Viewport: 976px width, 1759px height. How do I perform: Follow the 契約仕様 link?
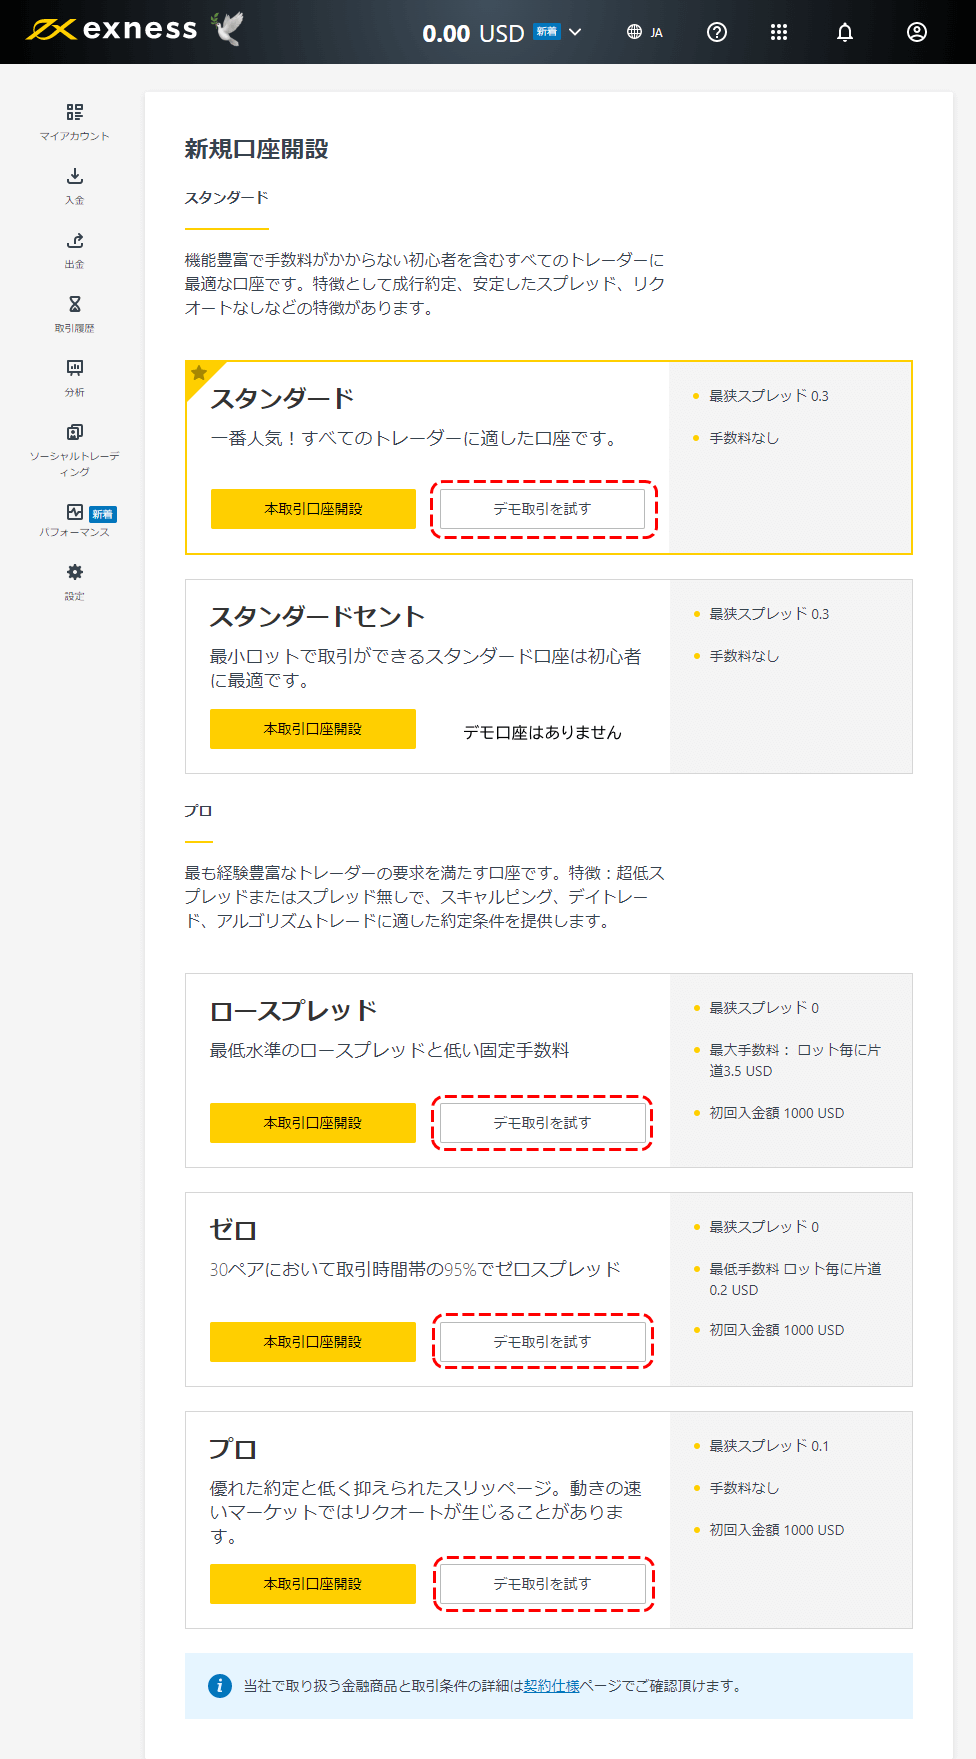point(552,1686)
